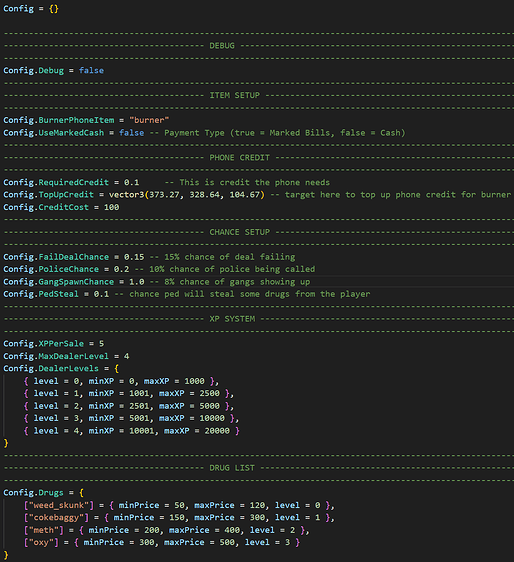The width and height of the screenshot is (514, 562).
Task: Click the vector3 TopUpCredit coordinates
Action: tap(187, 195)
